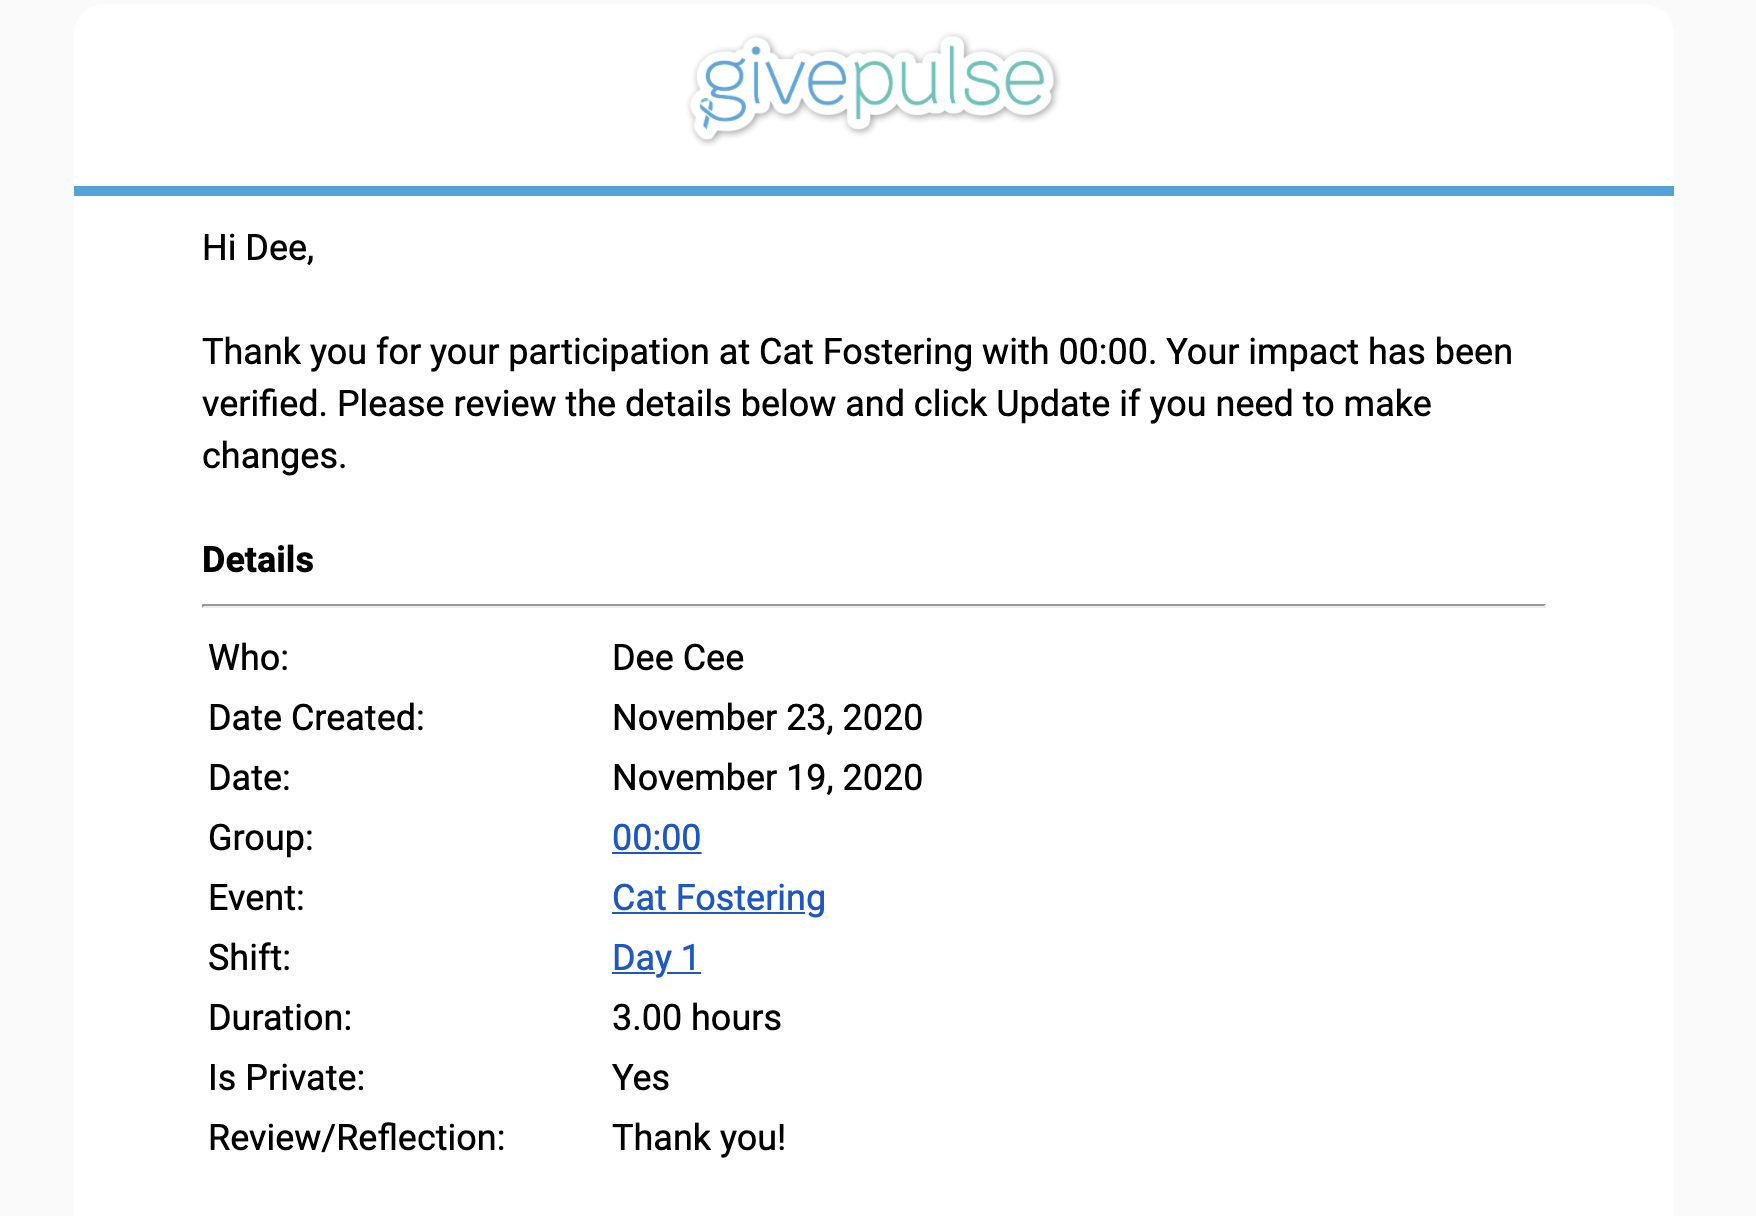This screenshot has width=1756, height=1216.
Task: Click the Details heading
Action: click(258, 560)
